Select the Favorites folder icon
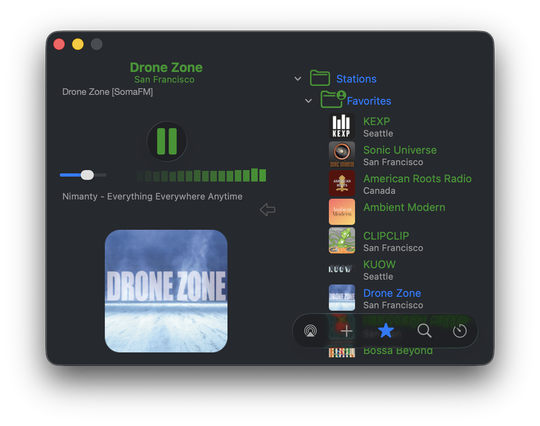Screen dimensions: 540x426 click(x=333, y=100)
